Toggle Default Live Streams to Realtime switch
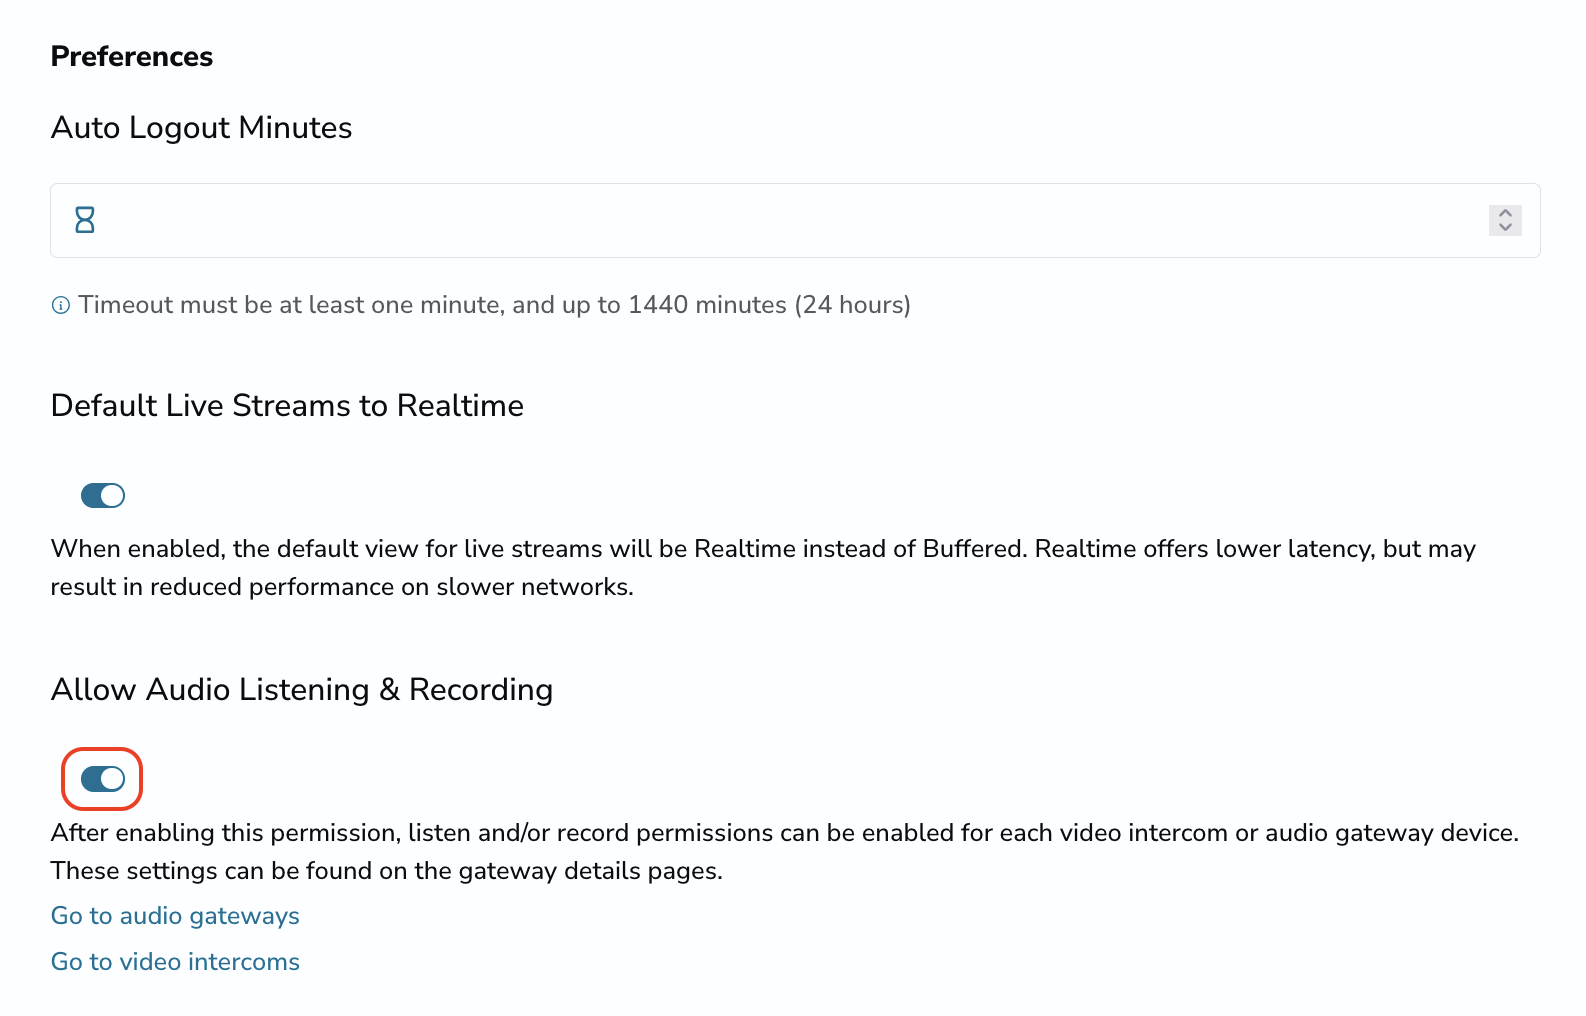 [x=103, y=495]
